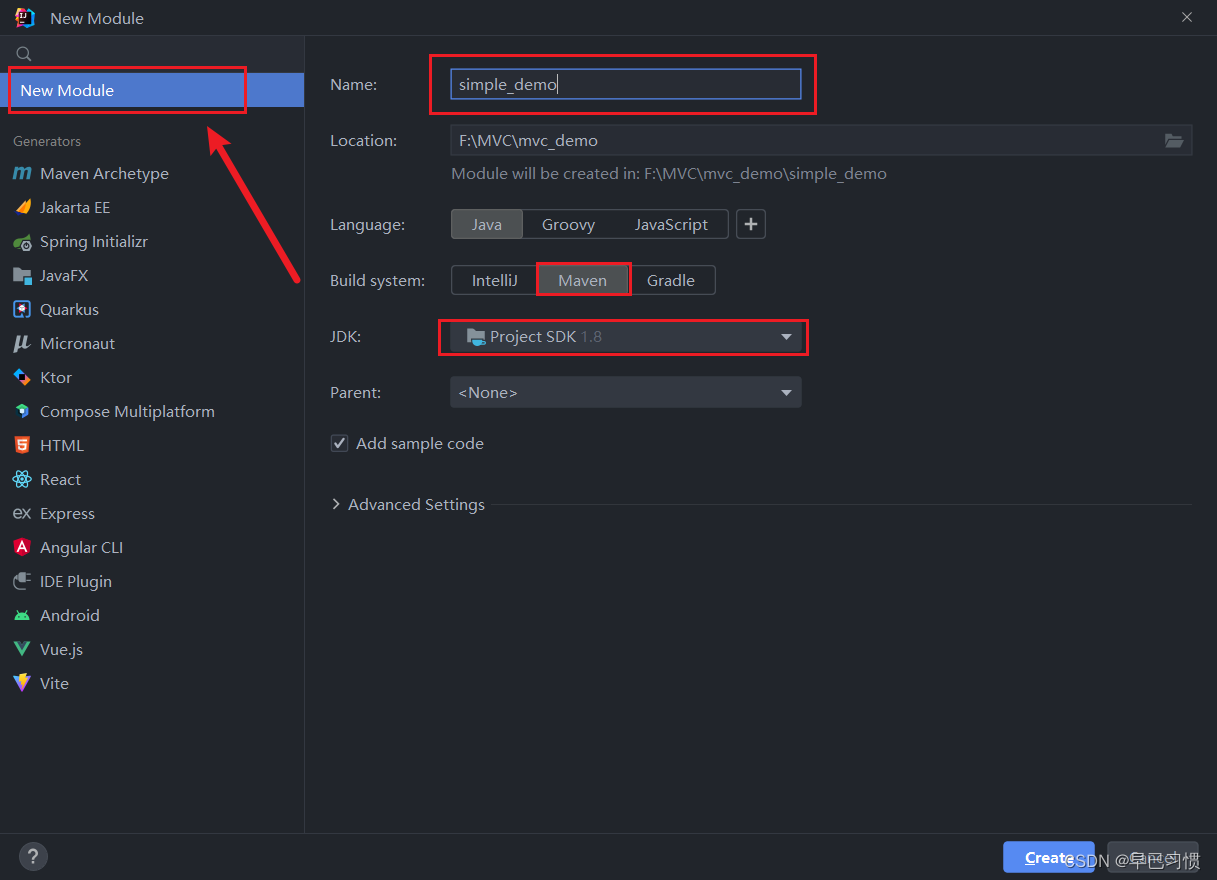Close the New Module dialog

(x=1187, y=17)
